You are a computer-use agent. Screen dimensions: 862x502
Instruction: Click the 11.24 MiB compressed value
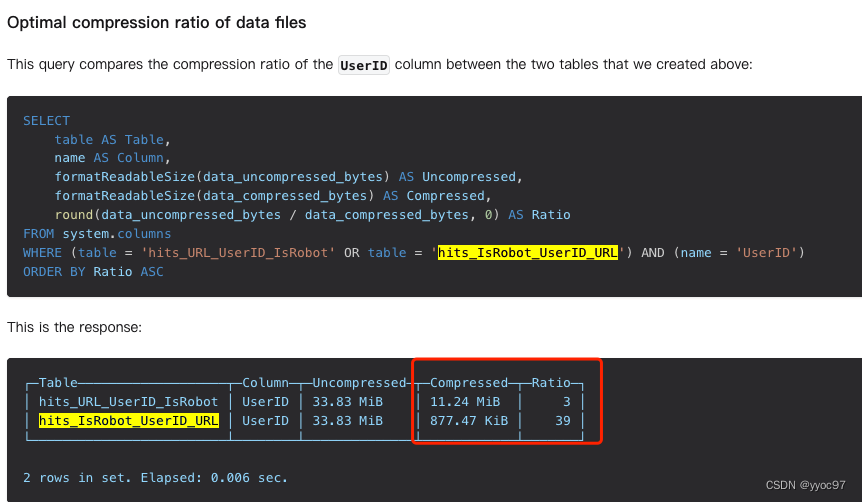pos(465,402)
